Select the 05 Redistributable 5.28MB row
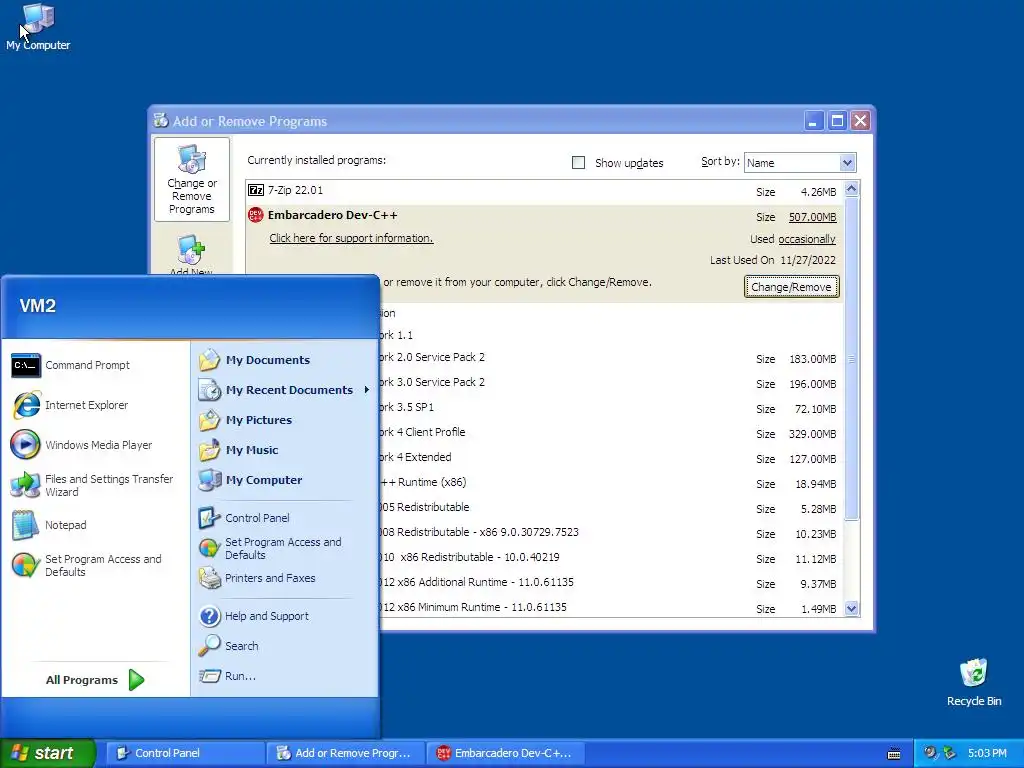 611,508
